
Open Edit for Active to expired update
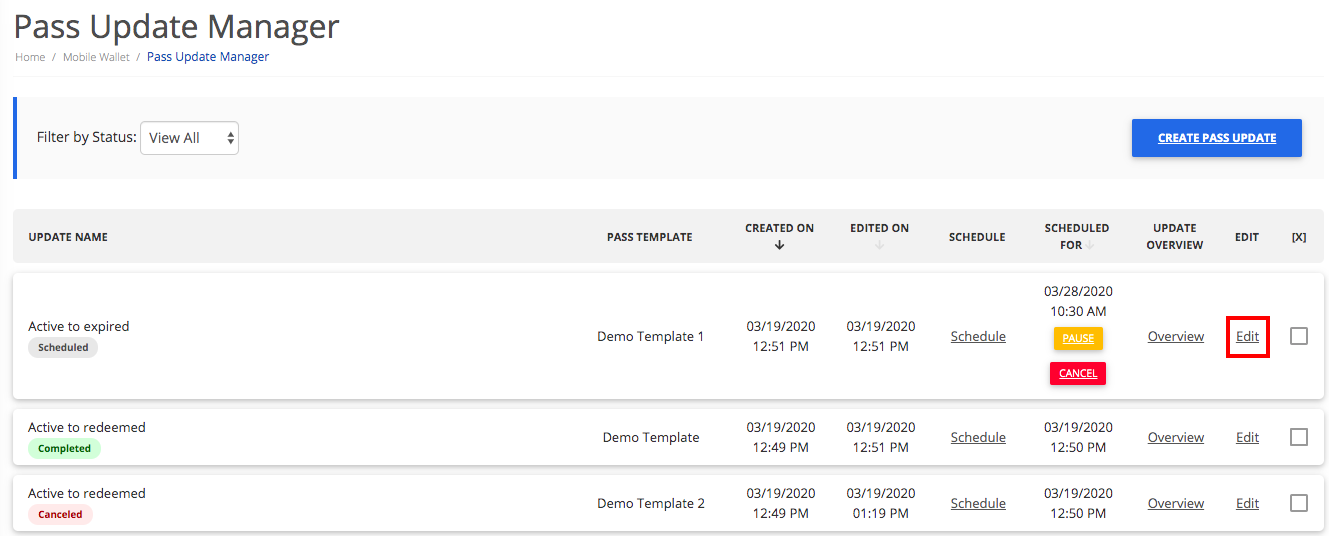pyautogui.click(x=1247, y=336)
